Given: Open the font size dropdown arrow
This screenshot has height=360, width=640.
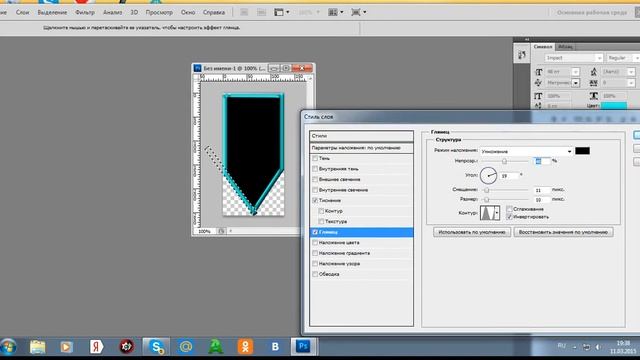Looking at the screenshot, I should pos(576,72).
